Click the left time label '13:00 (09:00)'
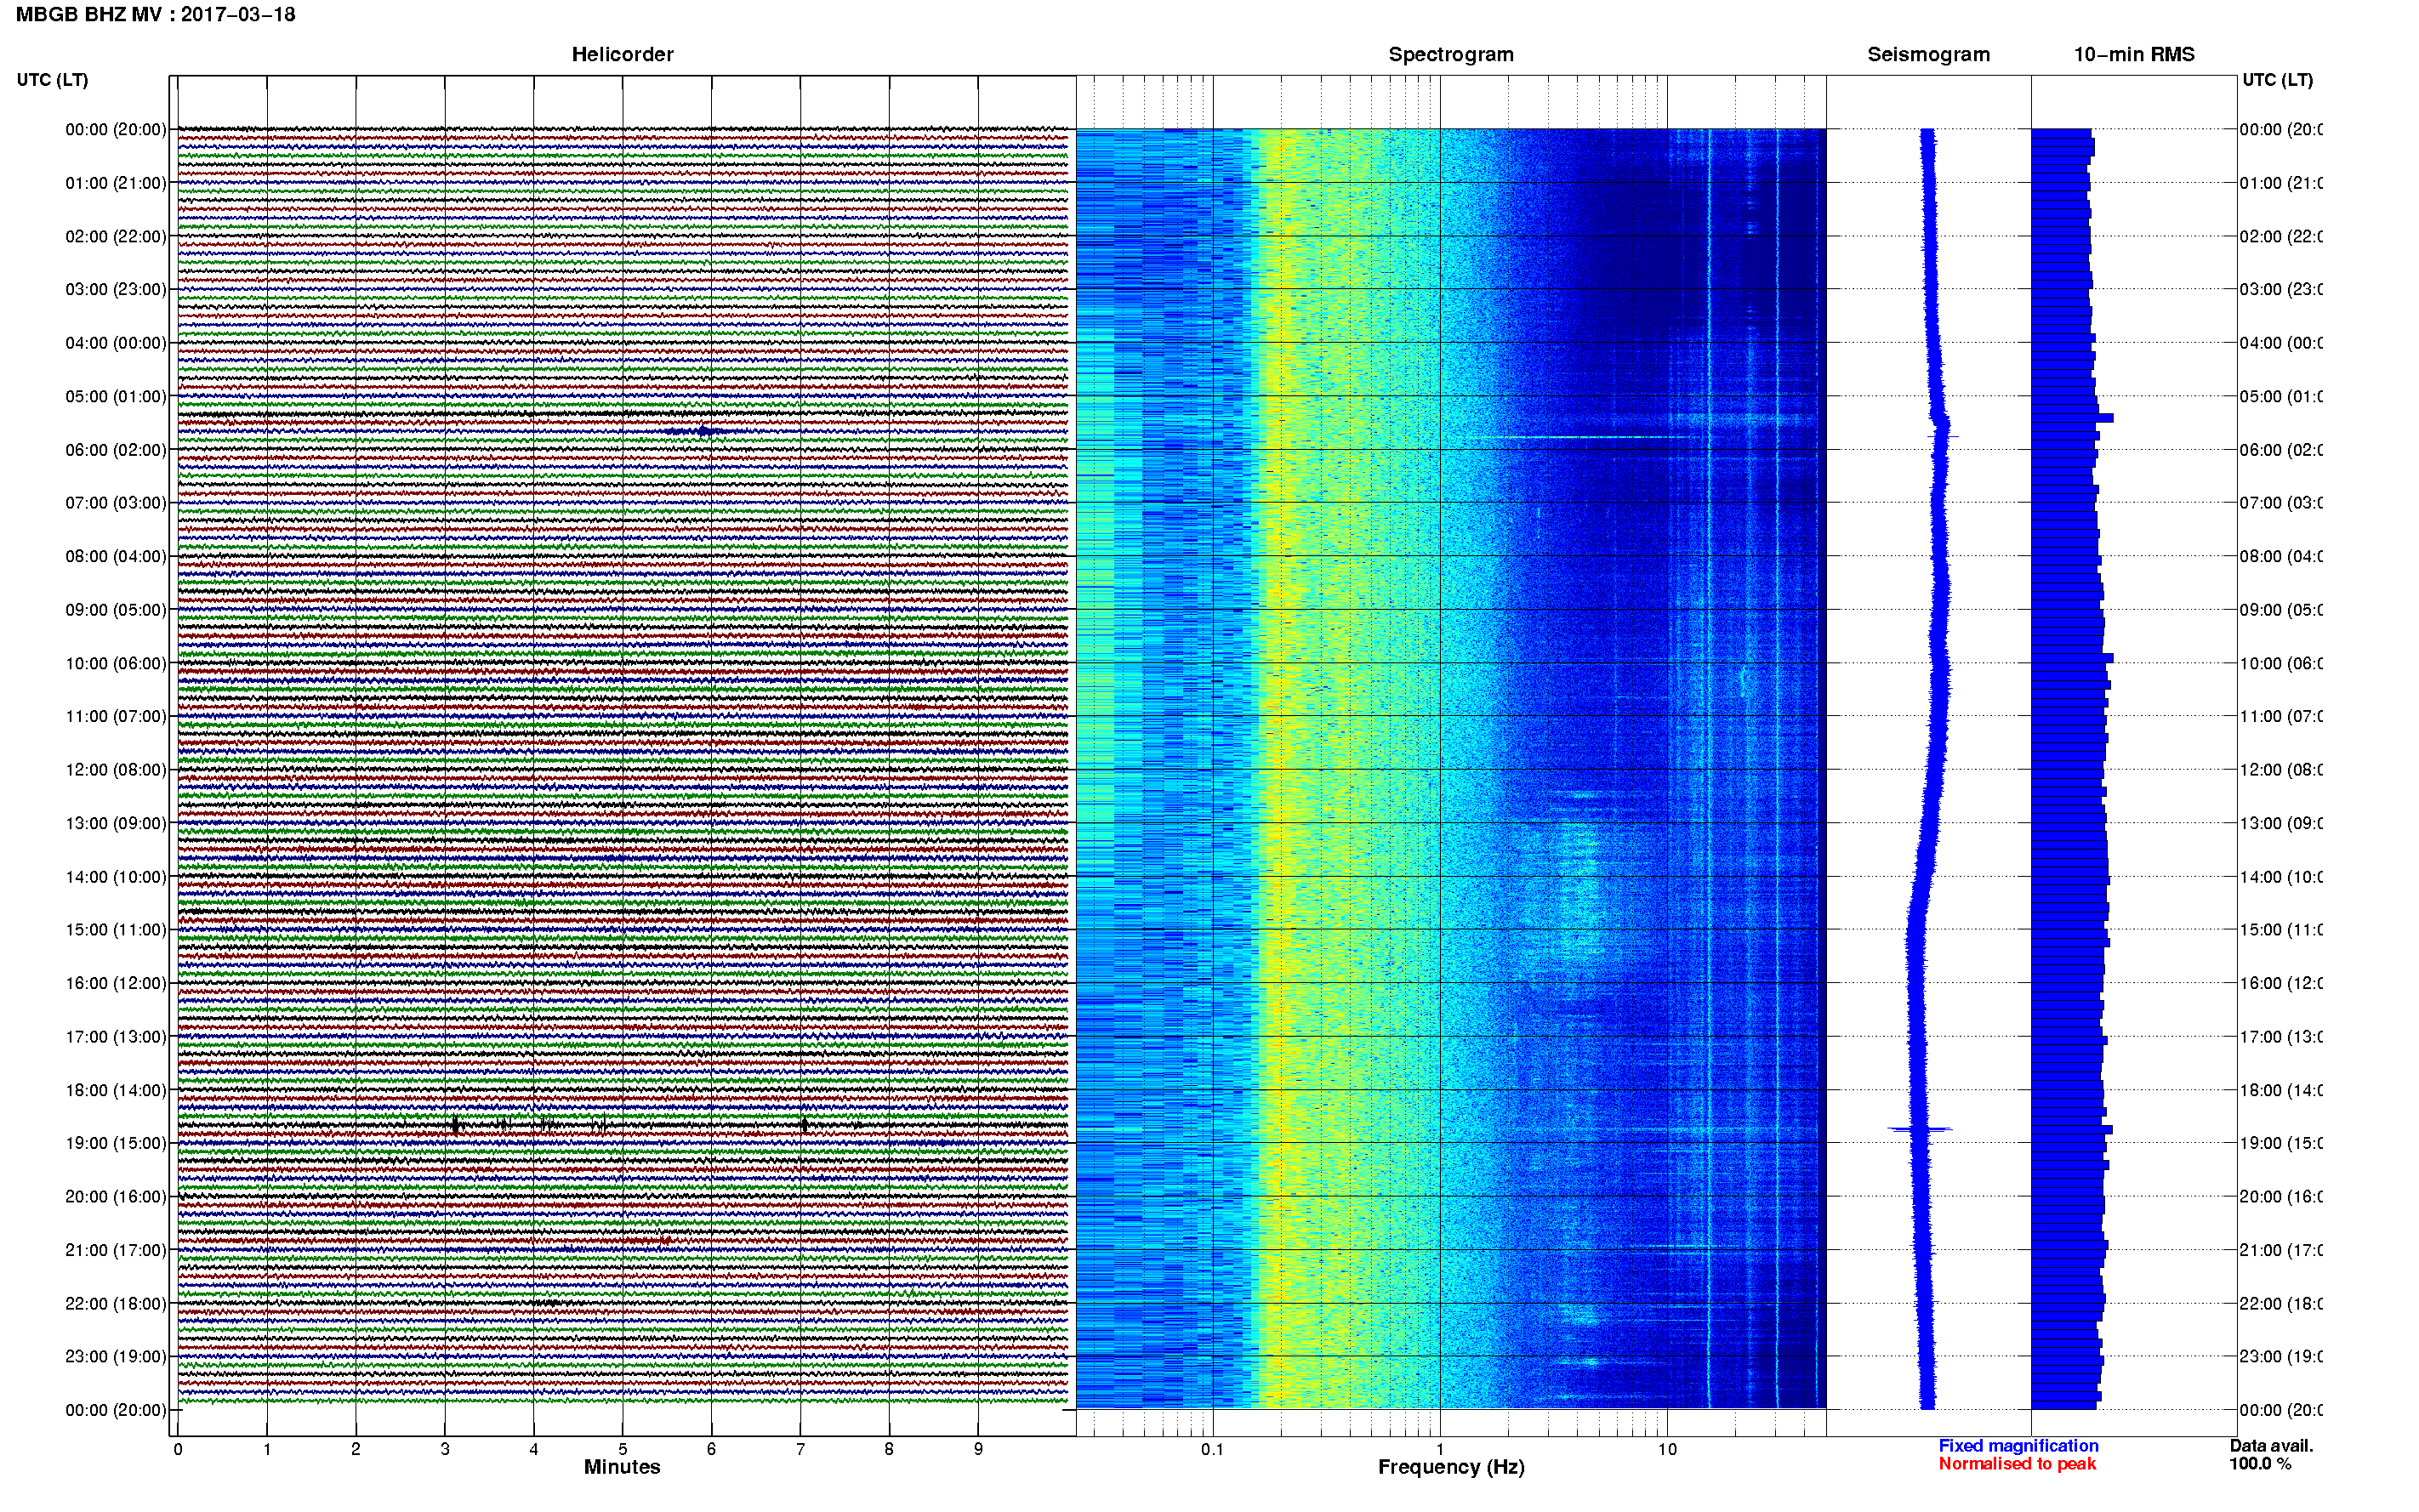This screenshot has width=2419, height=1512. (116, 824)
